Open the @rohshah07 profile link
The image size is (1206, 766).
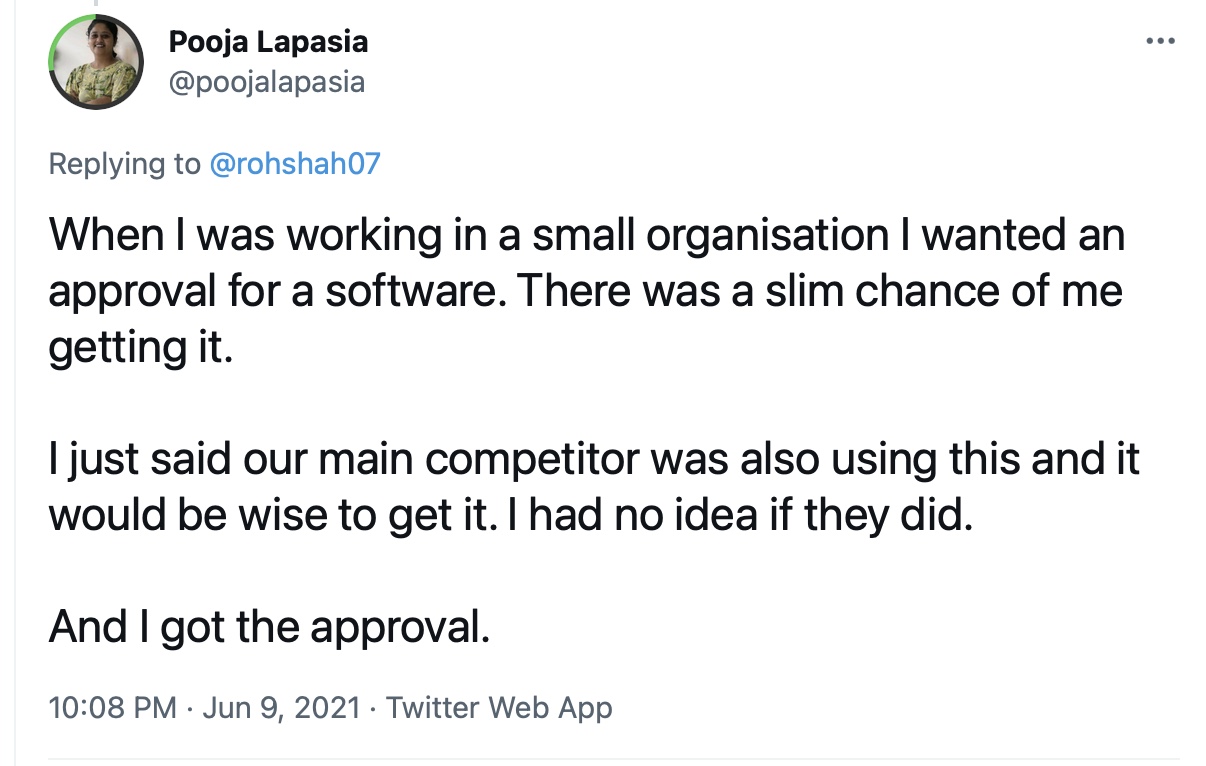pyautogui.click(x=295, y=164)
